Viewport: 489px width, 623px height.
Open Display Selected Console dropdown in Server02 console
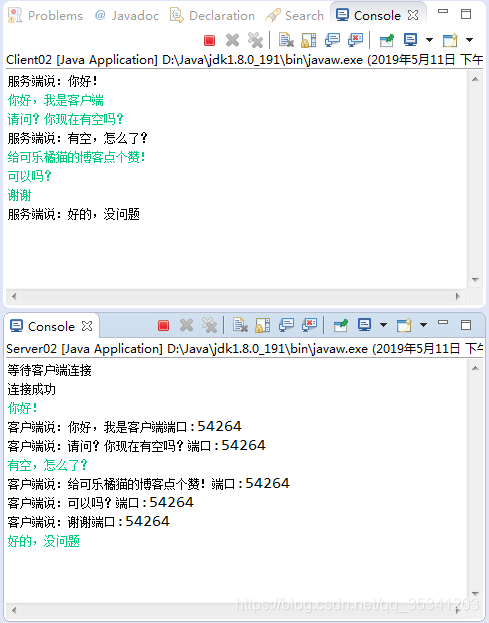coord(383,325)
